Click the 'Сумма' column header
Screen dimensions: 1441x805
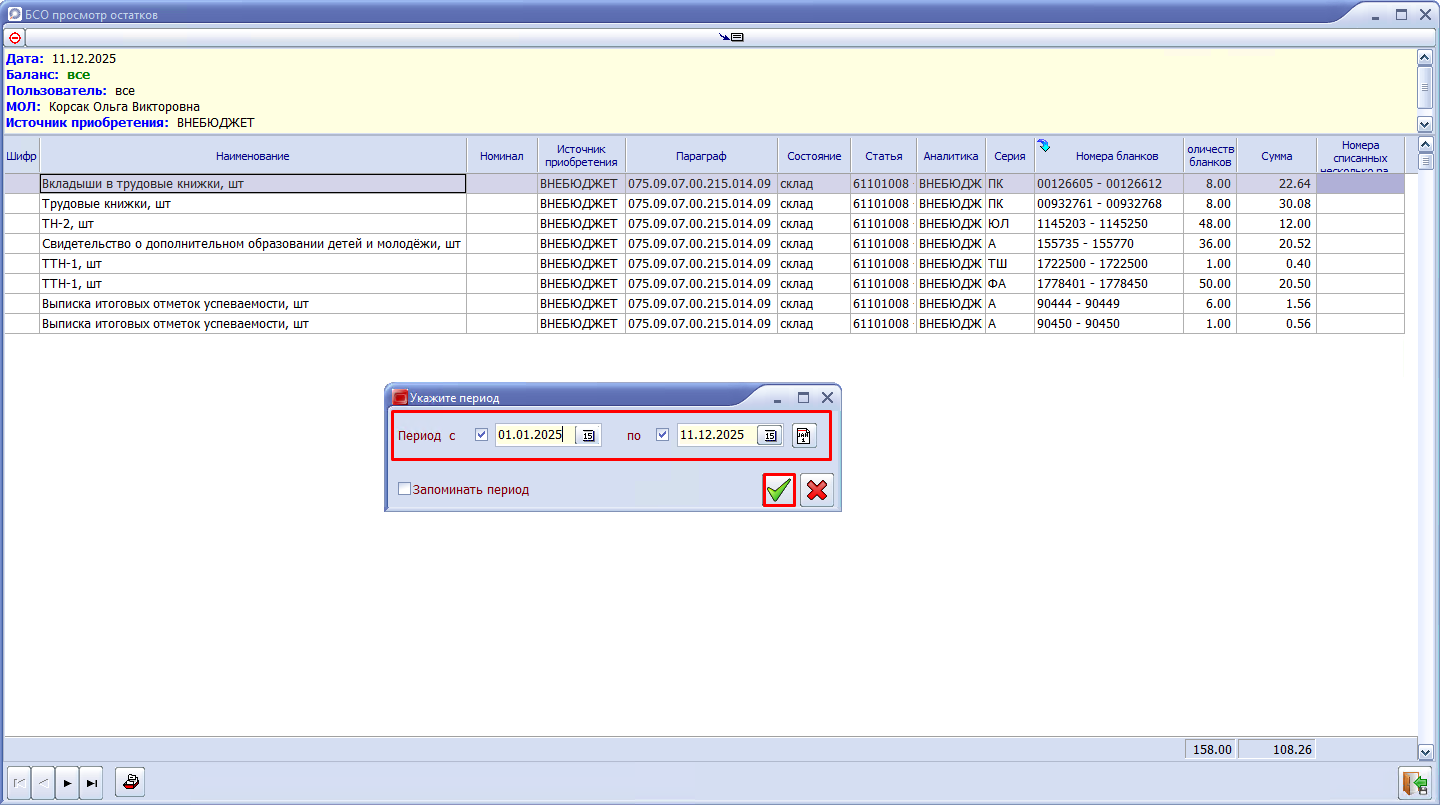pos(1276,156)
